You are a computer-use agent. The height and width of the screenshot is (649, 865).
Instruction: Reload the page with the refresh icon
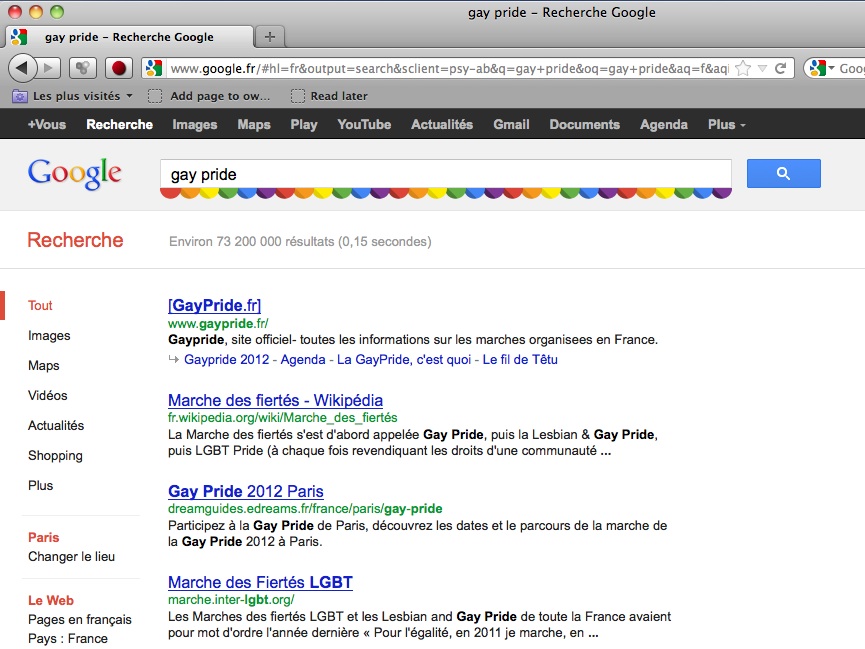pyautogui.click(x=781, y=68)
